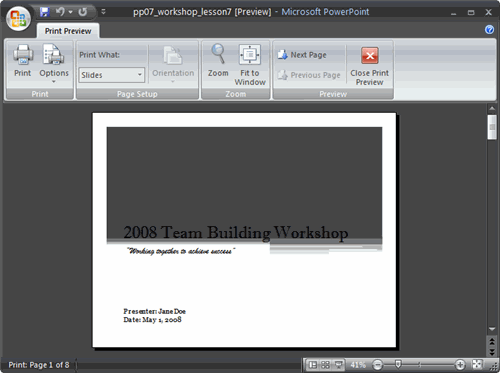Click Close Print Preview red X
This screenshot has width=500, height=373.
370,55
